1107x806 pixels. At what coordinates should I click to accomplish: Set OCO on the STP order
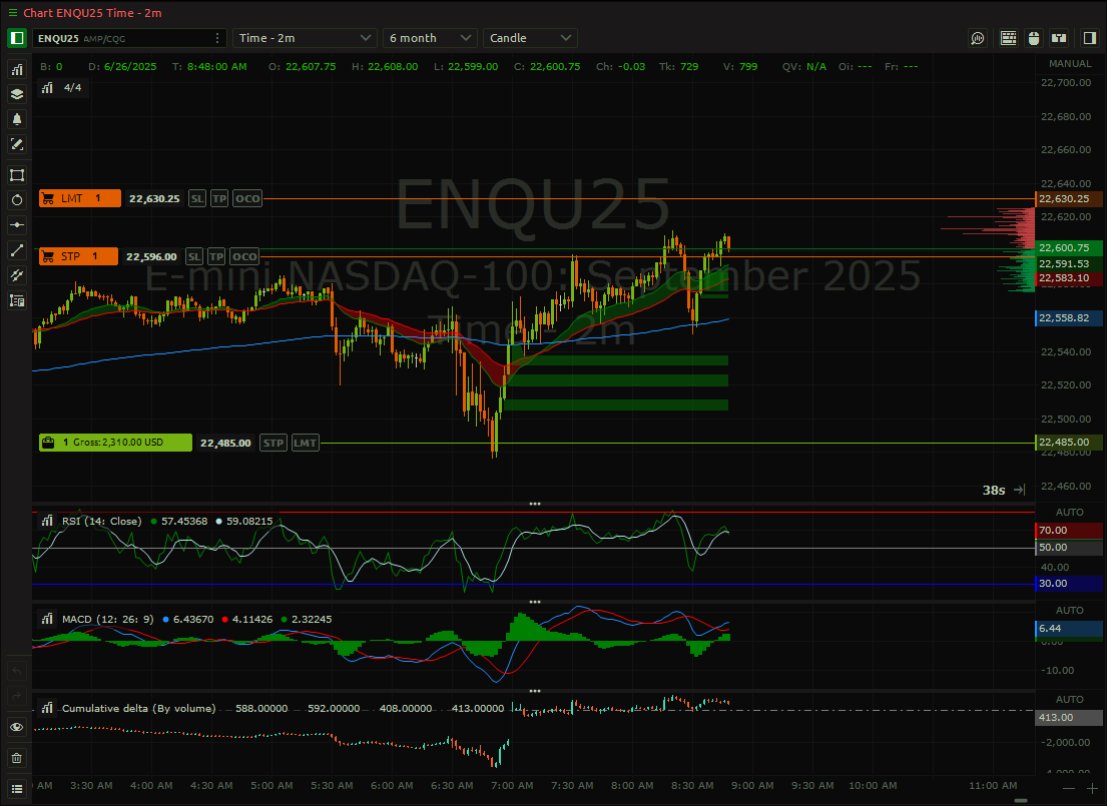click(244, 256)
